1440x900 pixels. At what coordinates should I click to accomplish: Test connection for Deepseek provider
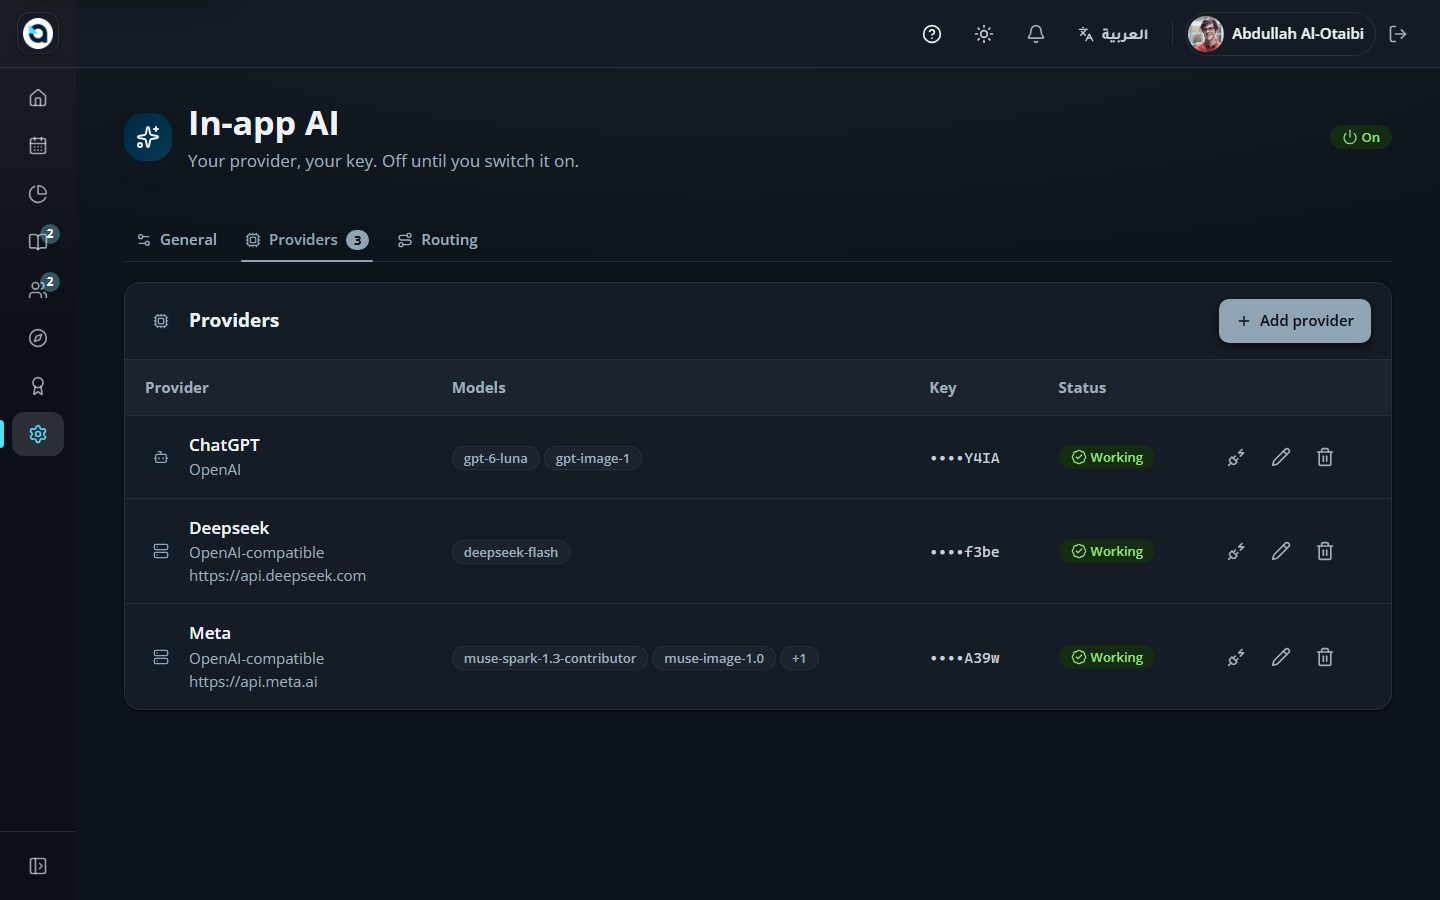[x=1236, y=551]
